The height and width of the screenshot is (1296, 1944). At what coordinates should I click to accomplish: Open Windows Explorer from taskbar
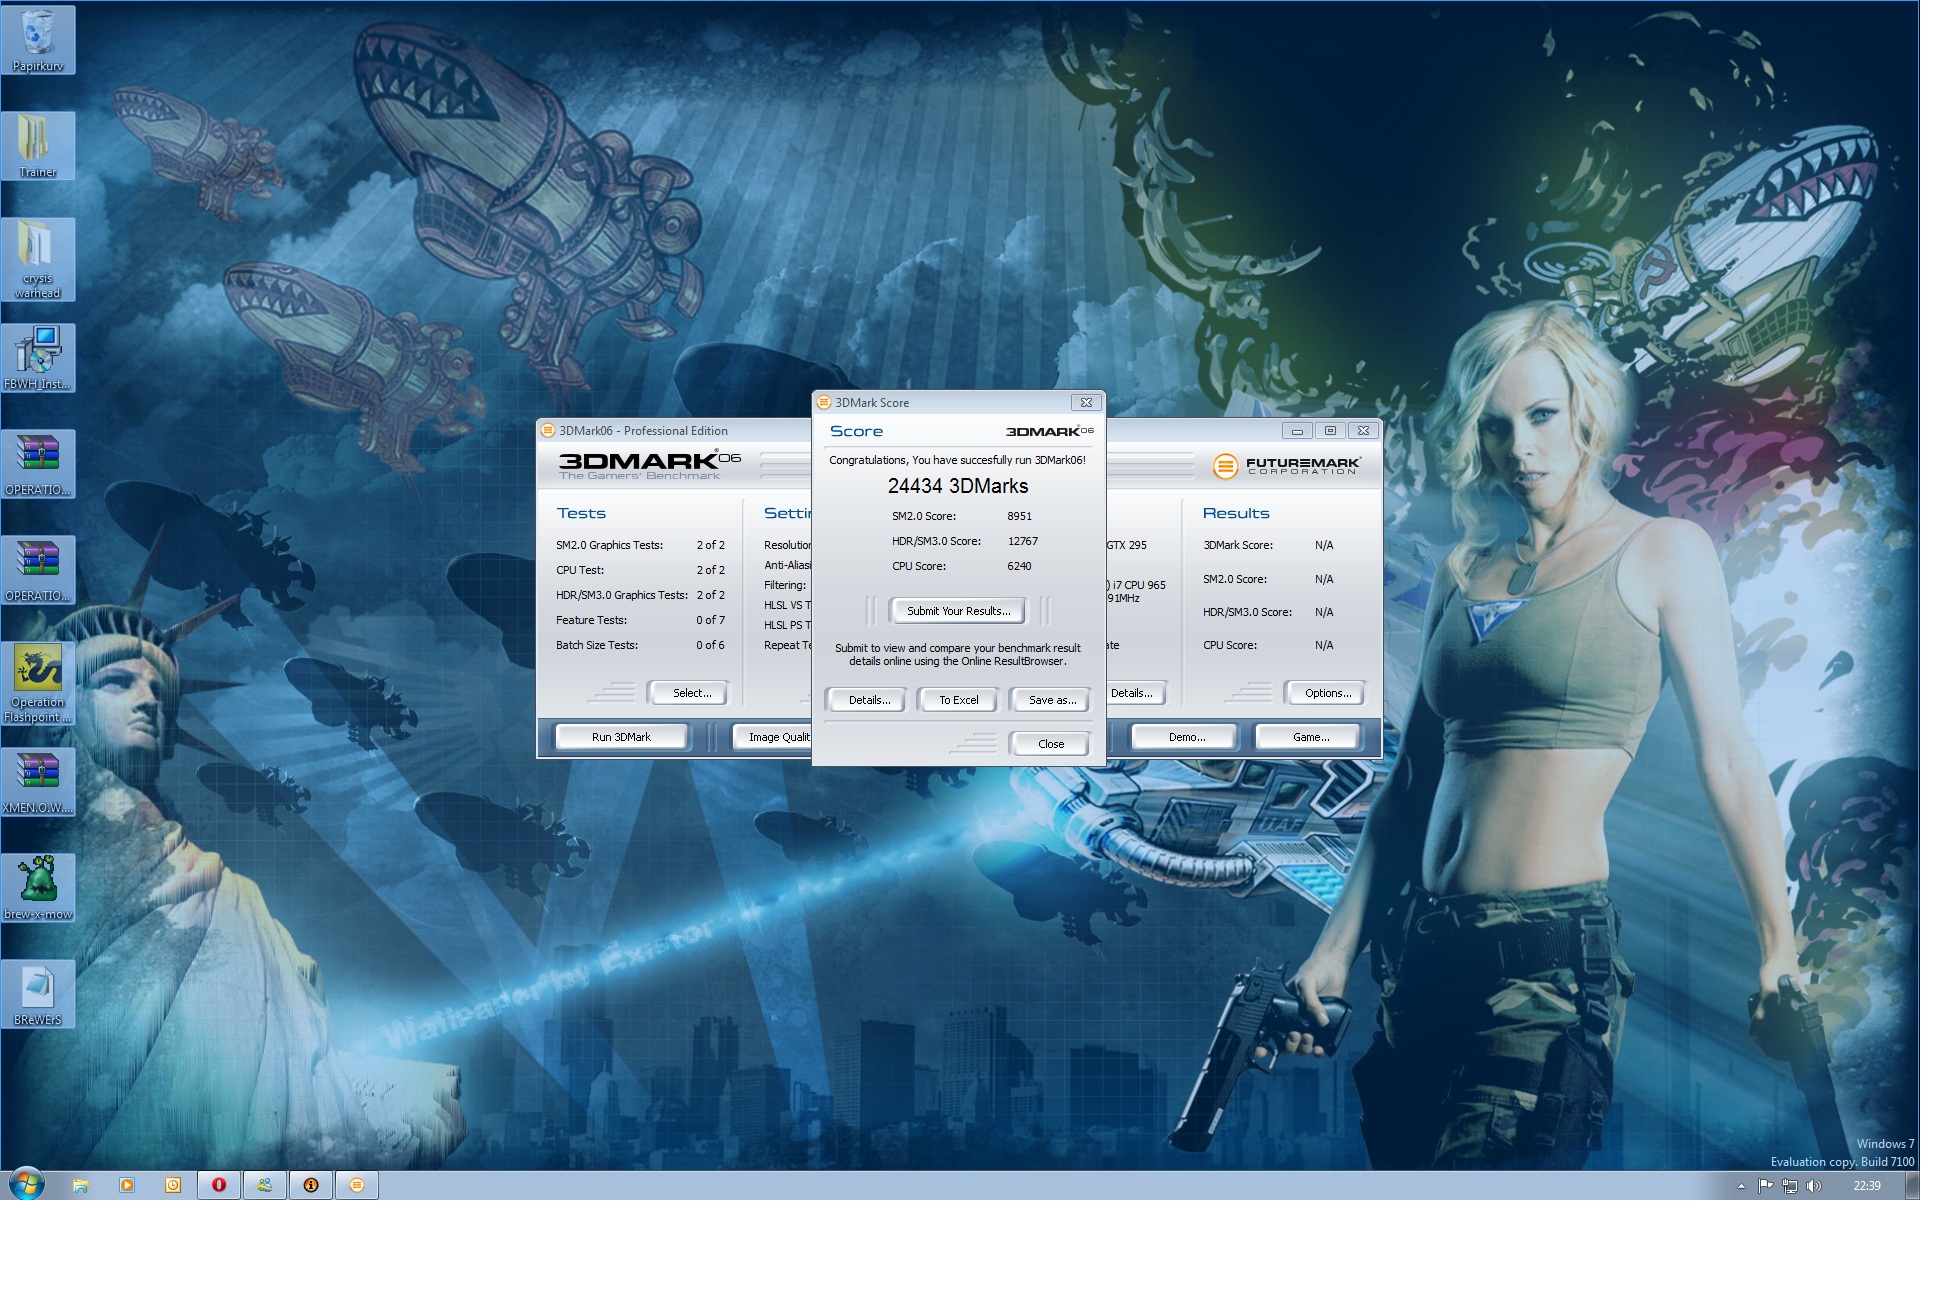(x=81, y=1185)
